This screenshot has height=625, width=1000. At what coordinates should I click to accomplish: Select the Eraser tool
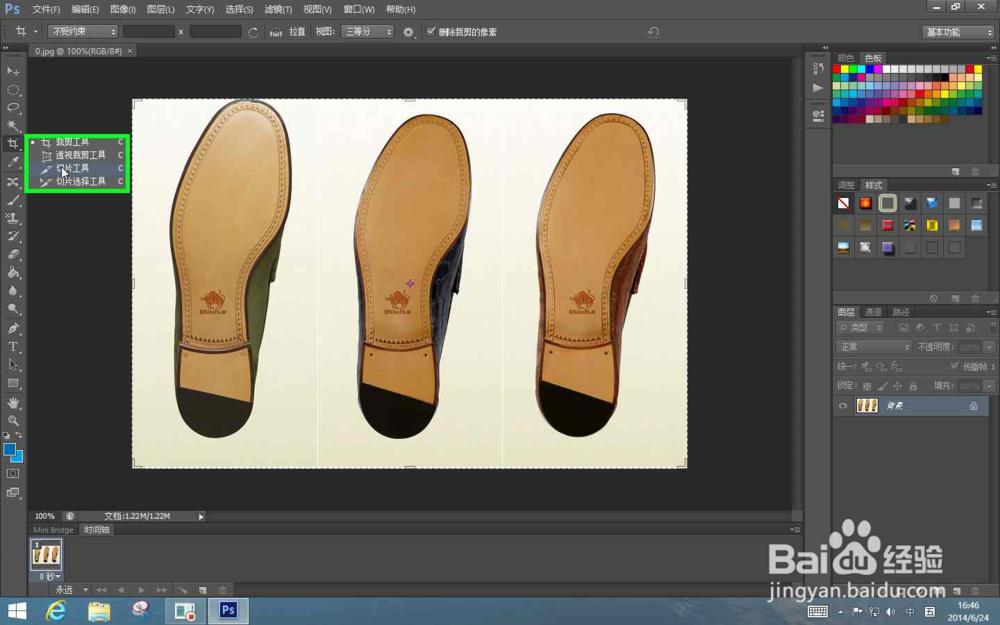point(13,254)
